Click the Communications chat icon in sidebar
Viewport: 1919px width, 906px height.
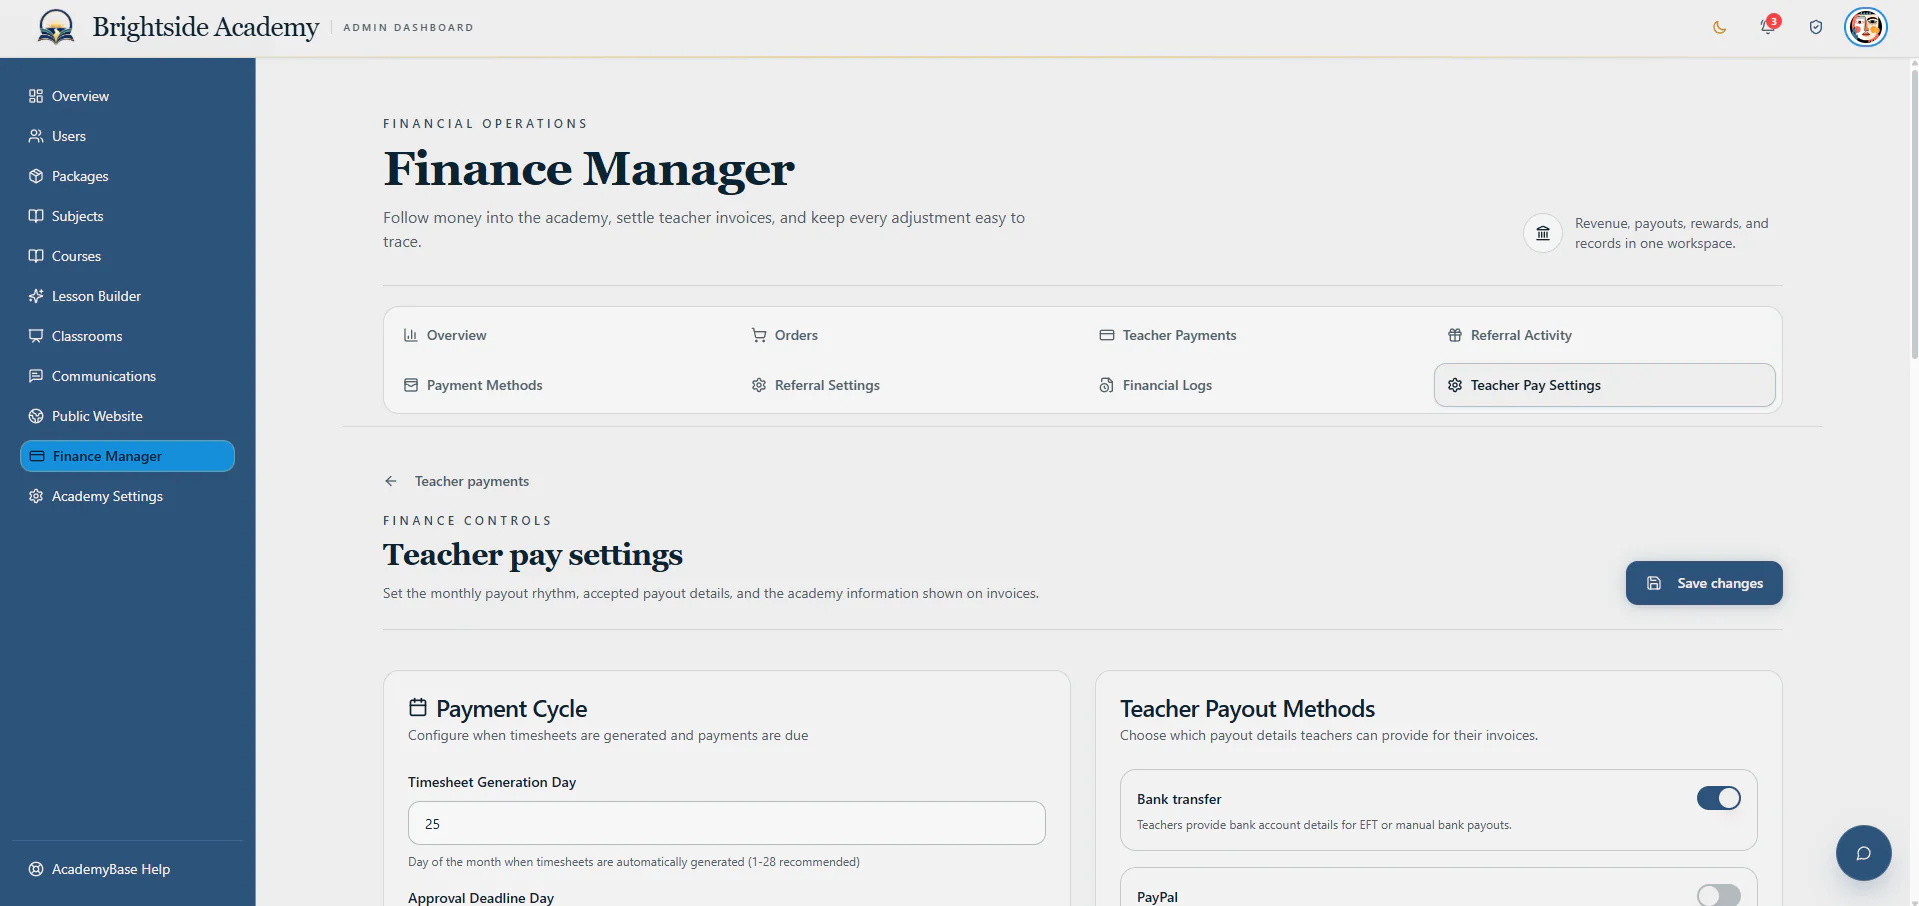coord(36,376)
